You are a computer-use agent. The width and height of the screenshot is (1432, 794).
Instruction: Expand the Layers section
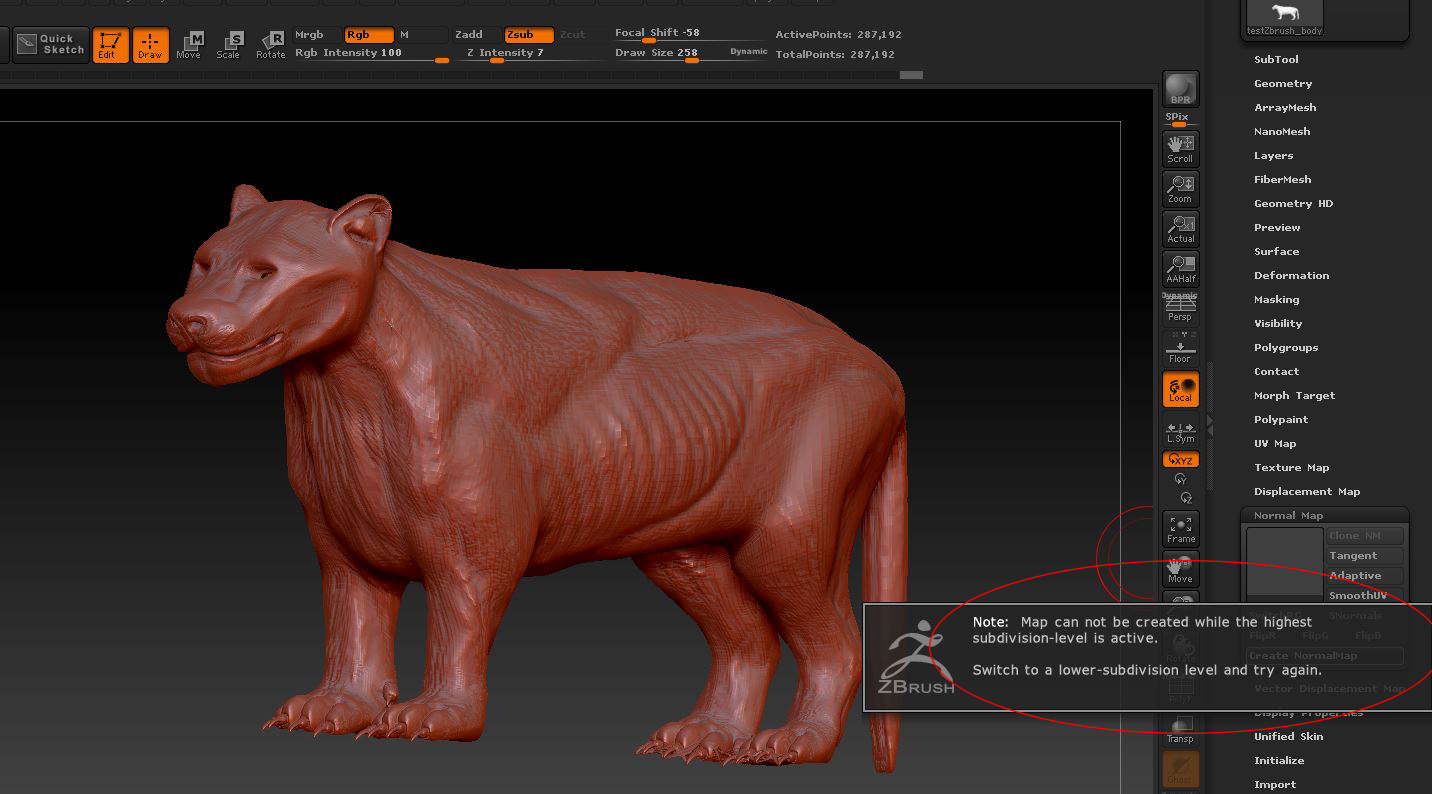[1274, 156]
